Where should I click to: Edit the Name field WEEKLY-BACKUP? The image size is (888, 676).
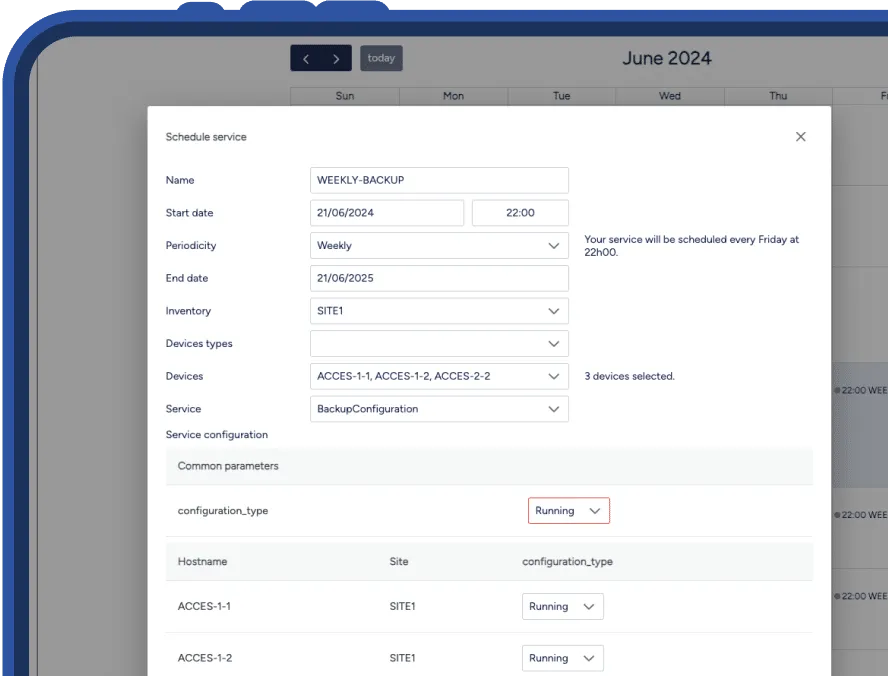[x=439, y=180]
